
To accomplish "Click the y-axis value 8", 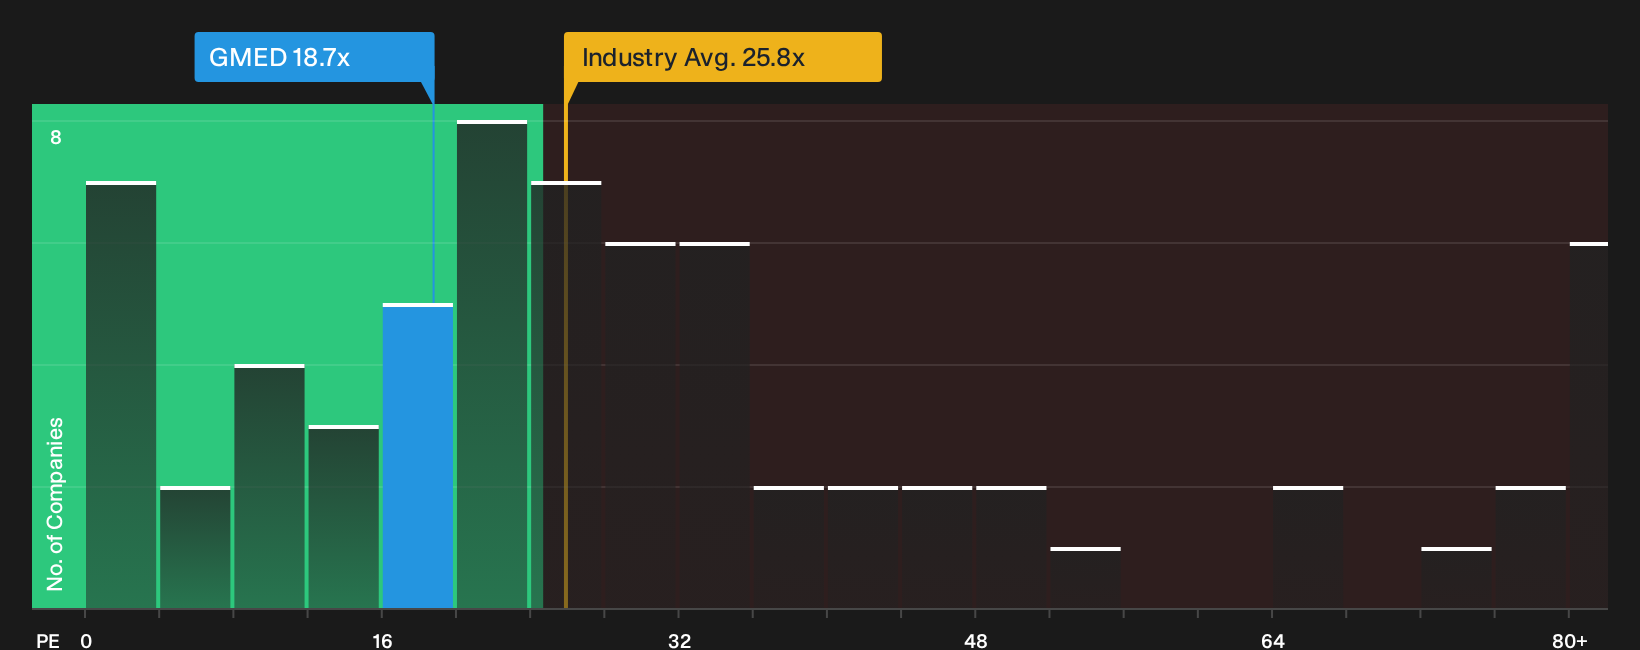I will [x=56, y=137].
